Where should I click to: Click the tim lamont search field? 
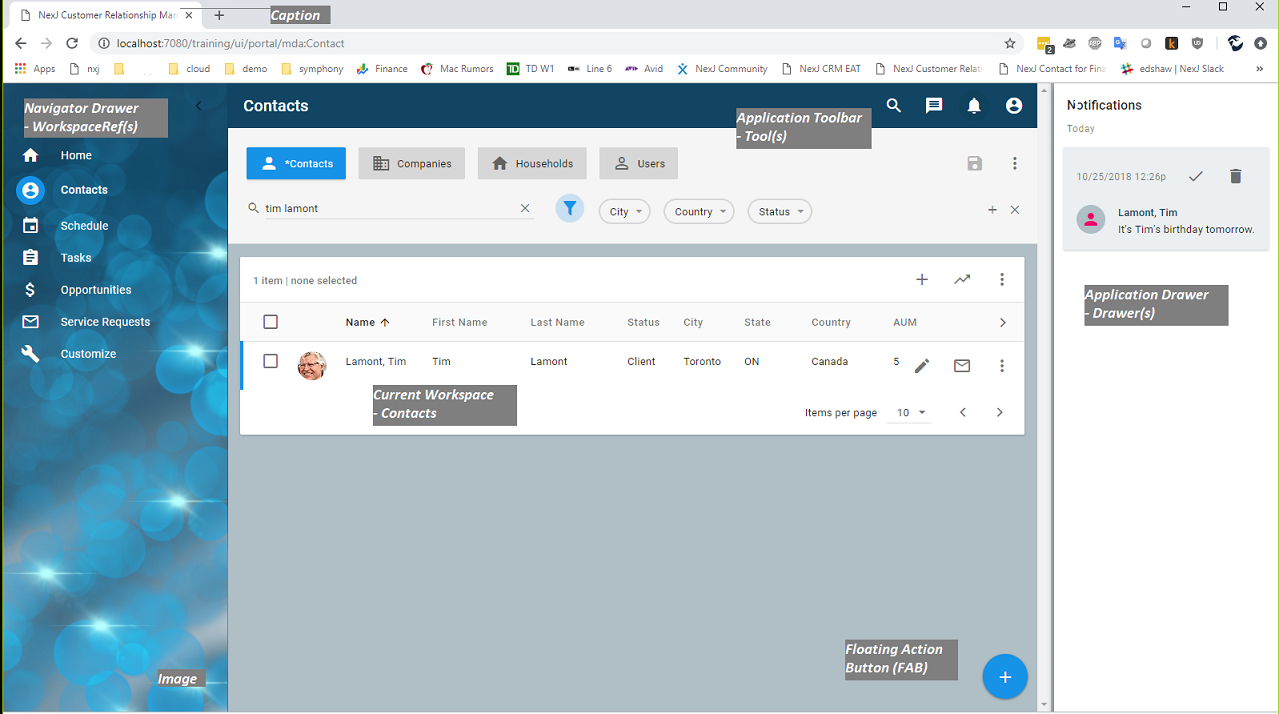385,209
